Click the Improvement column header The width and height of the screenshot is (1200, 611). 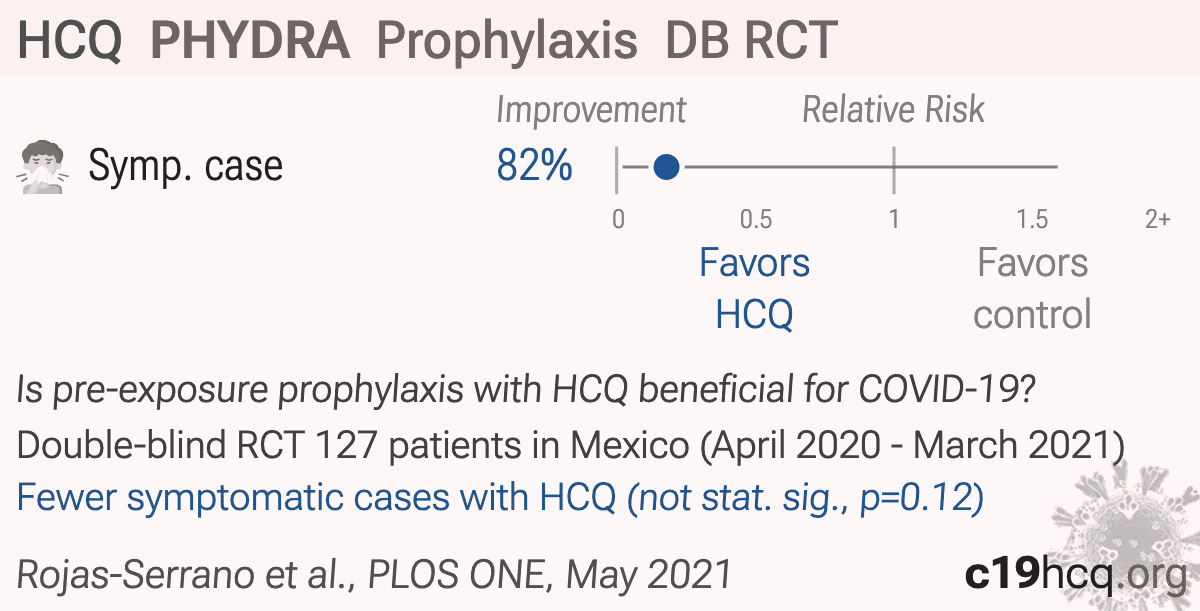(591, 110)
